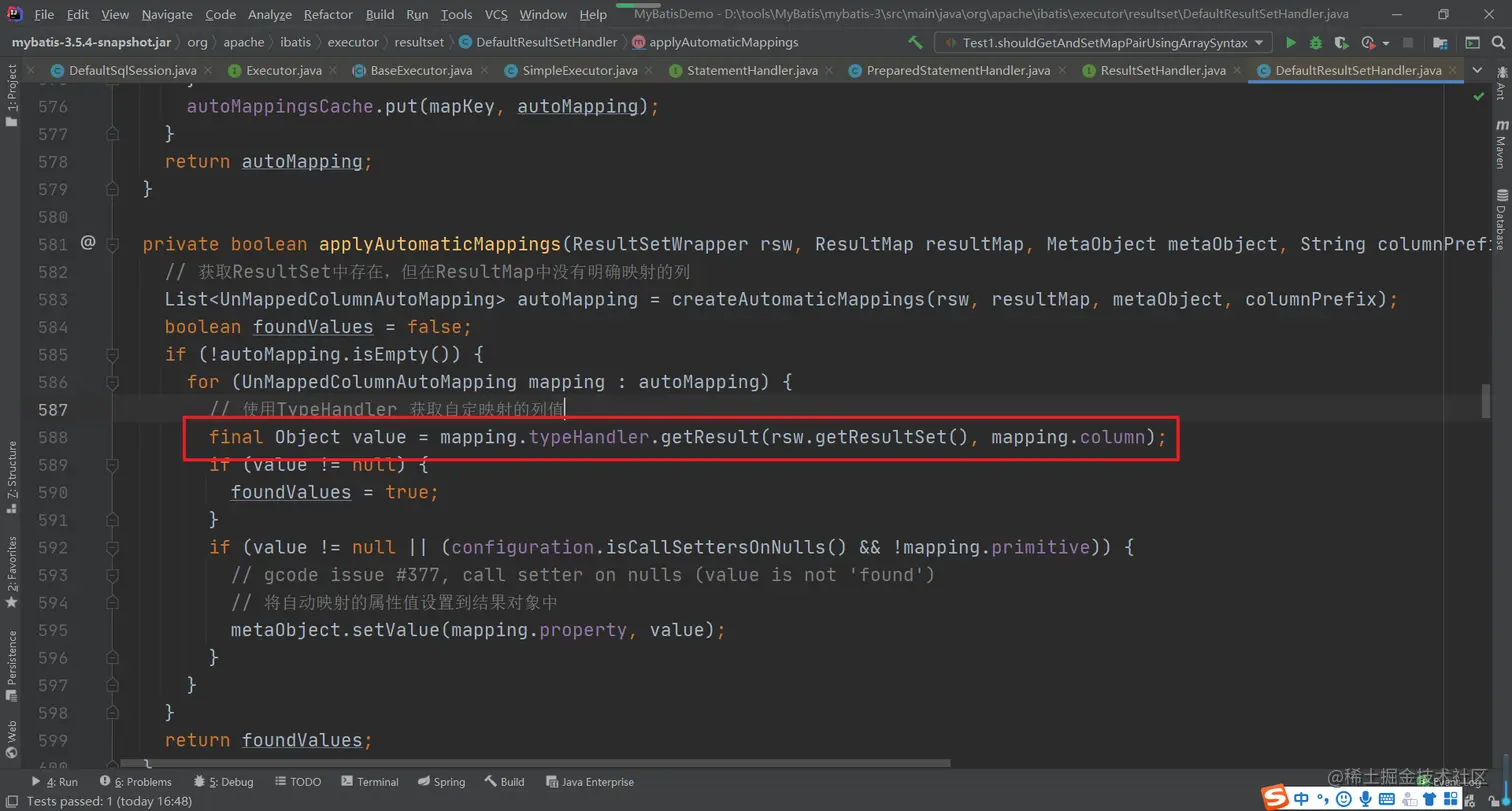Image resolution: width=1512 pixels, height=811 pixels.
Task: Open the Analyze menu
Action: click(269, 15)
